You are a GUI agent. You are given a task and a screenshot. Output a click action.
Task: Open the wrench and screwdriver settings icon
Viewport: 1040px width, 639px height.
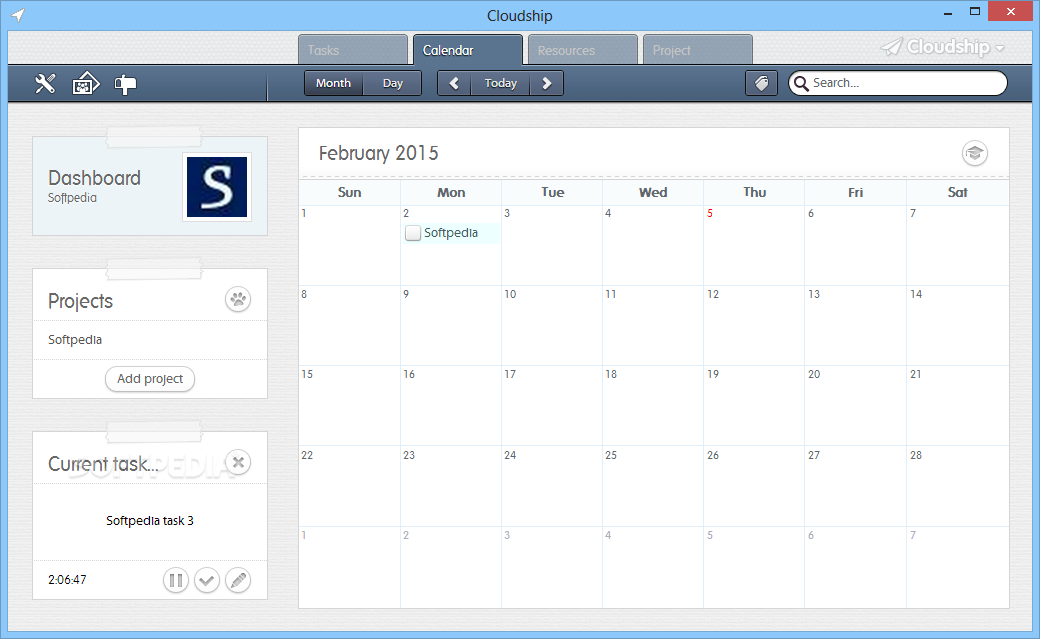[x=45, y=84]
